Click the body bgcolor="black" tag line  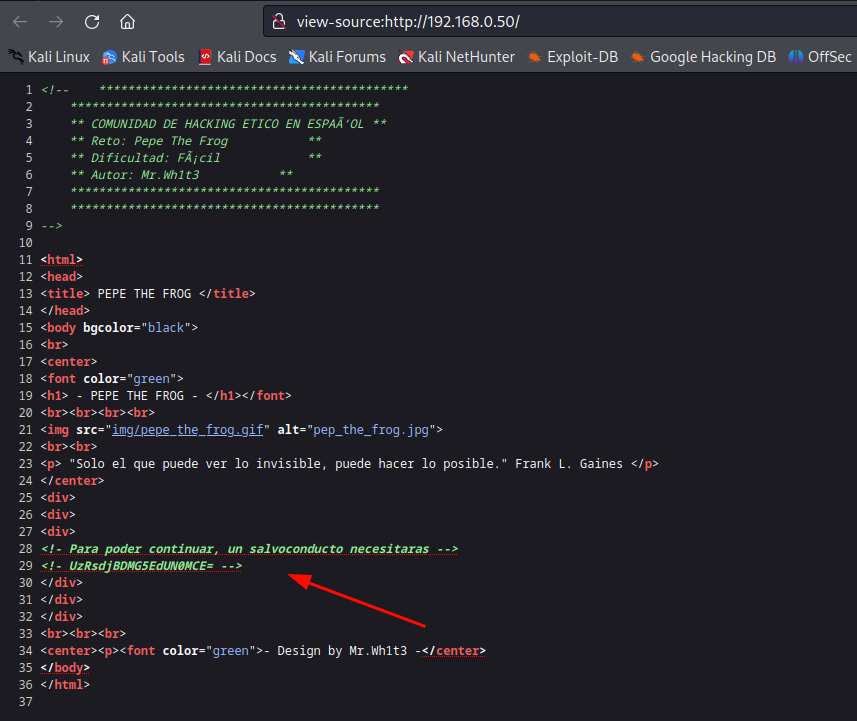(x=119, y=327)
